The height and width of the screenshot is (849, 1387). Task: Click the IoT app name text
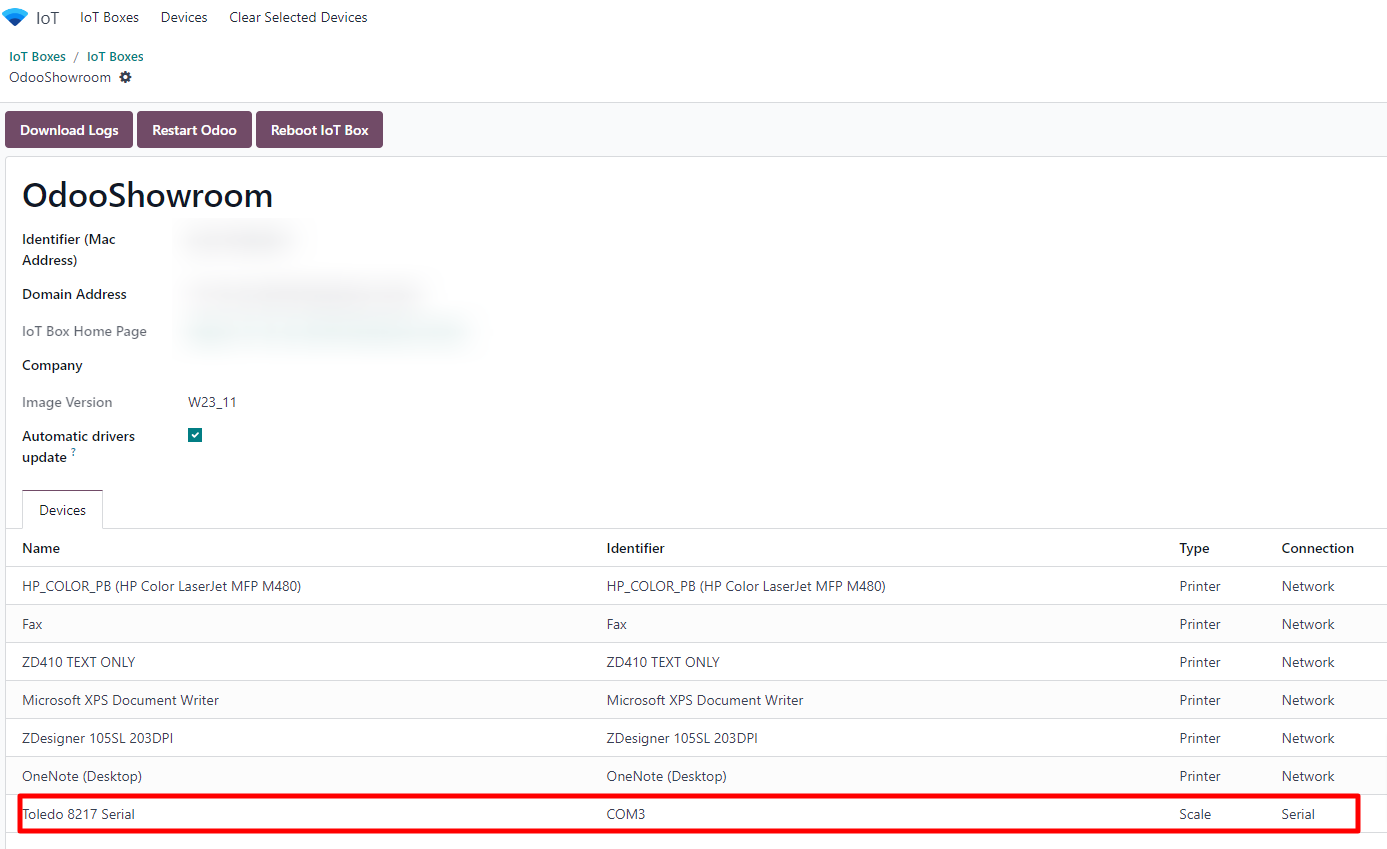click(47, 18)
